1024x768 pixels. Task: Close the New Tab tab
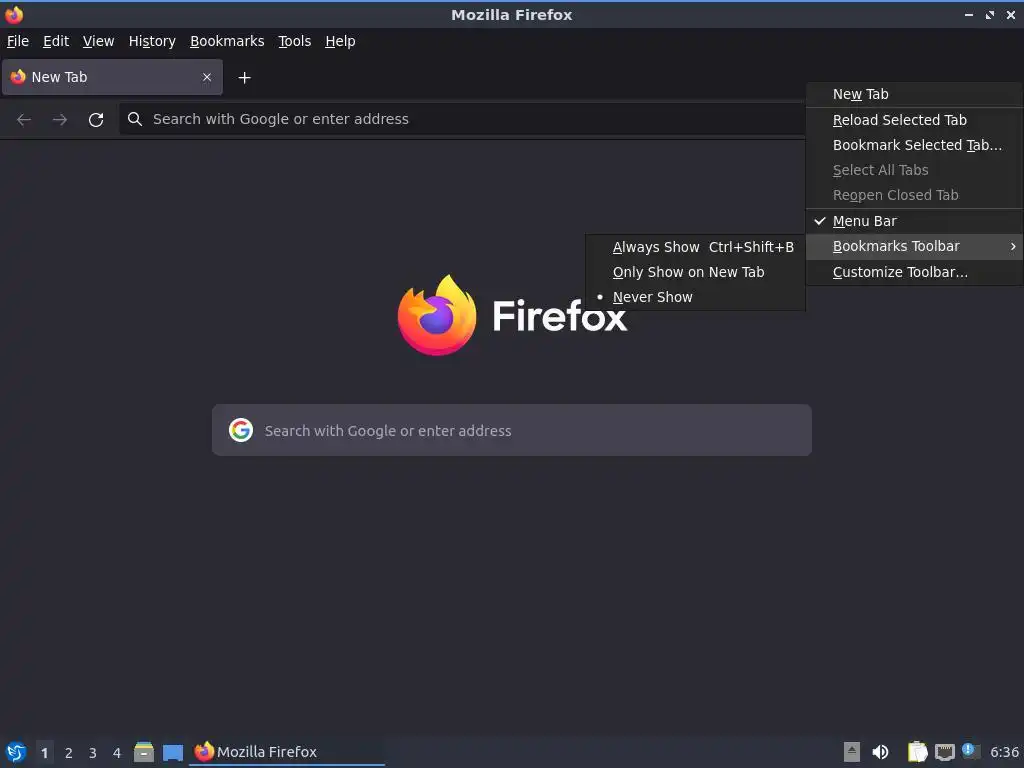point(207,77)
